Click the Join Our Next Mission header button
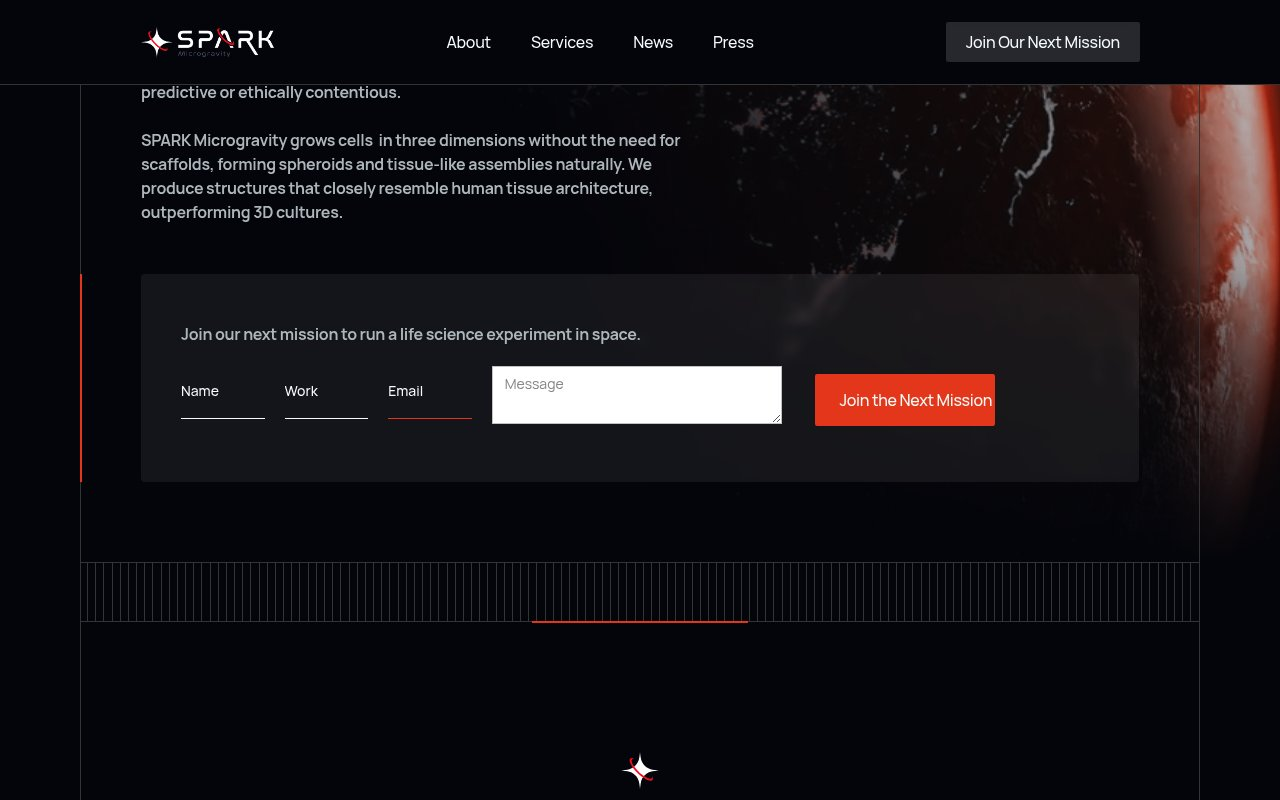1280x800 pixels. click(1043, 42)
